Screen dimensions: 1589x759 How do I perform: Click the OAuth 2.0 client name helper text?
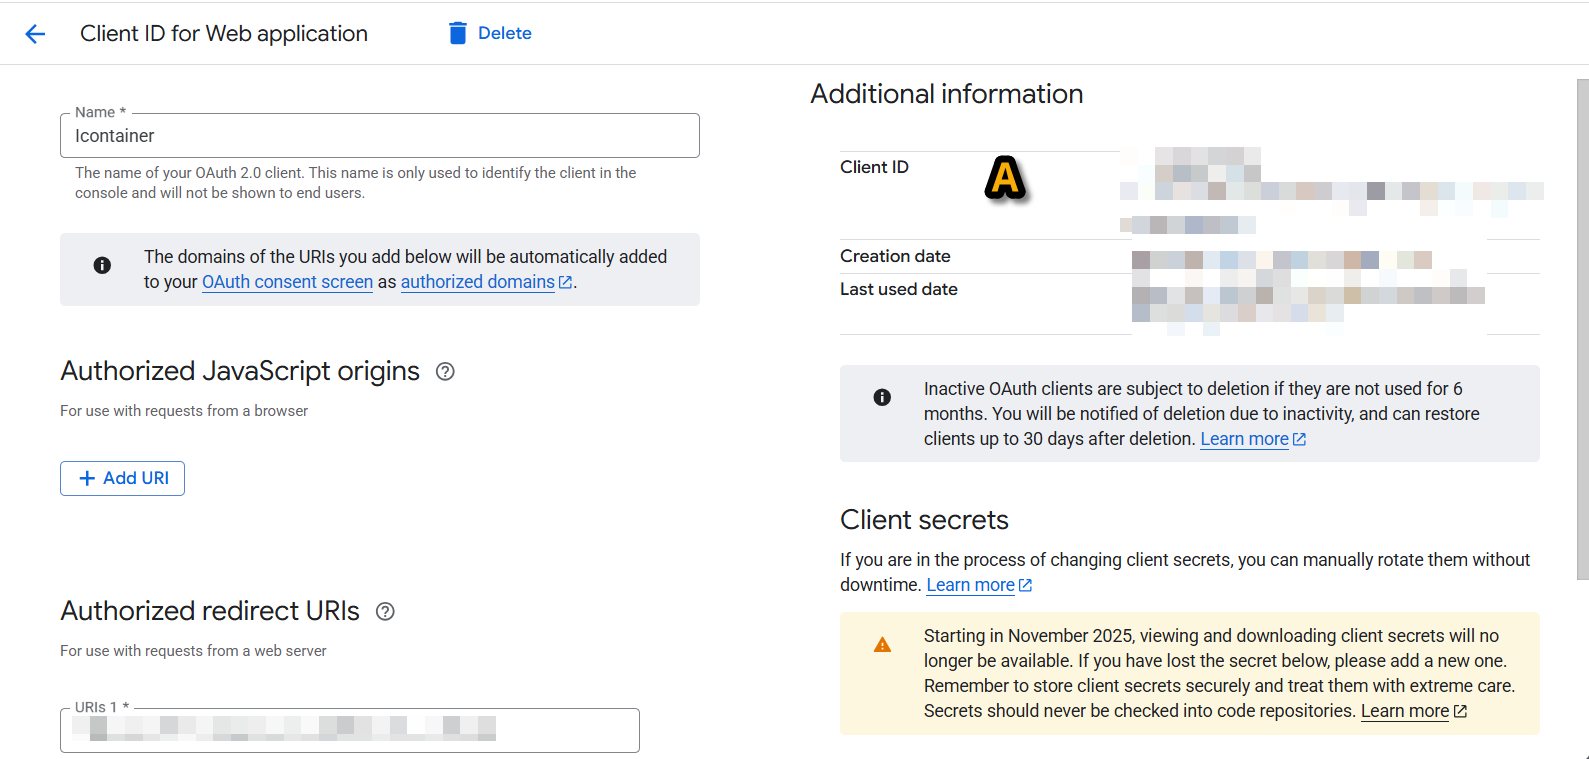tap(356, 183)
